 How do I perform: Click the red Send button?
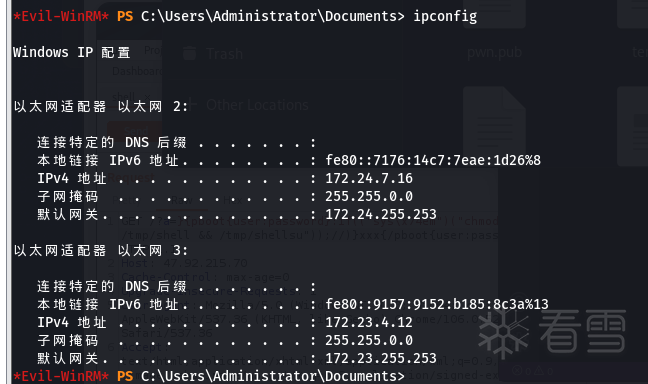[135, 130]
